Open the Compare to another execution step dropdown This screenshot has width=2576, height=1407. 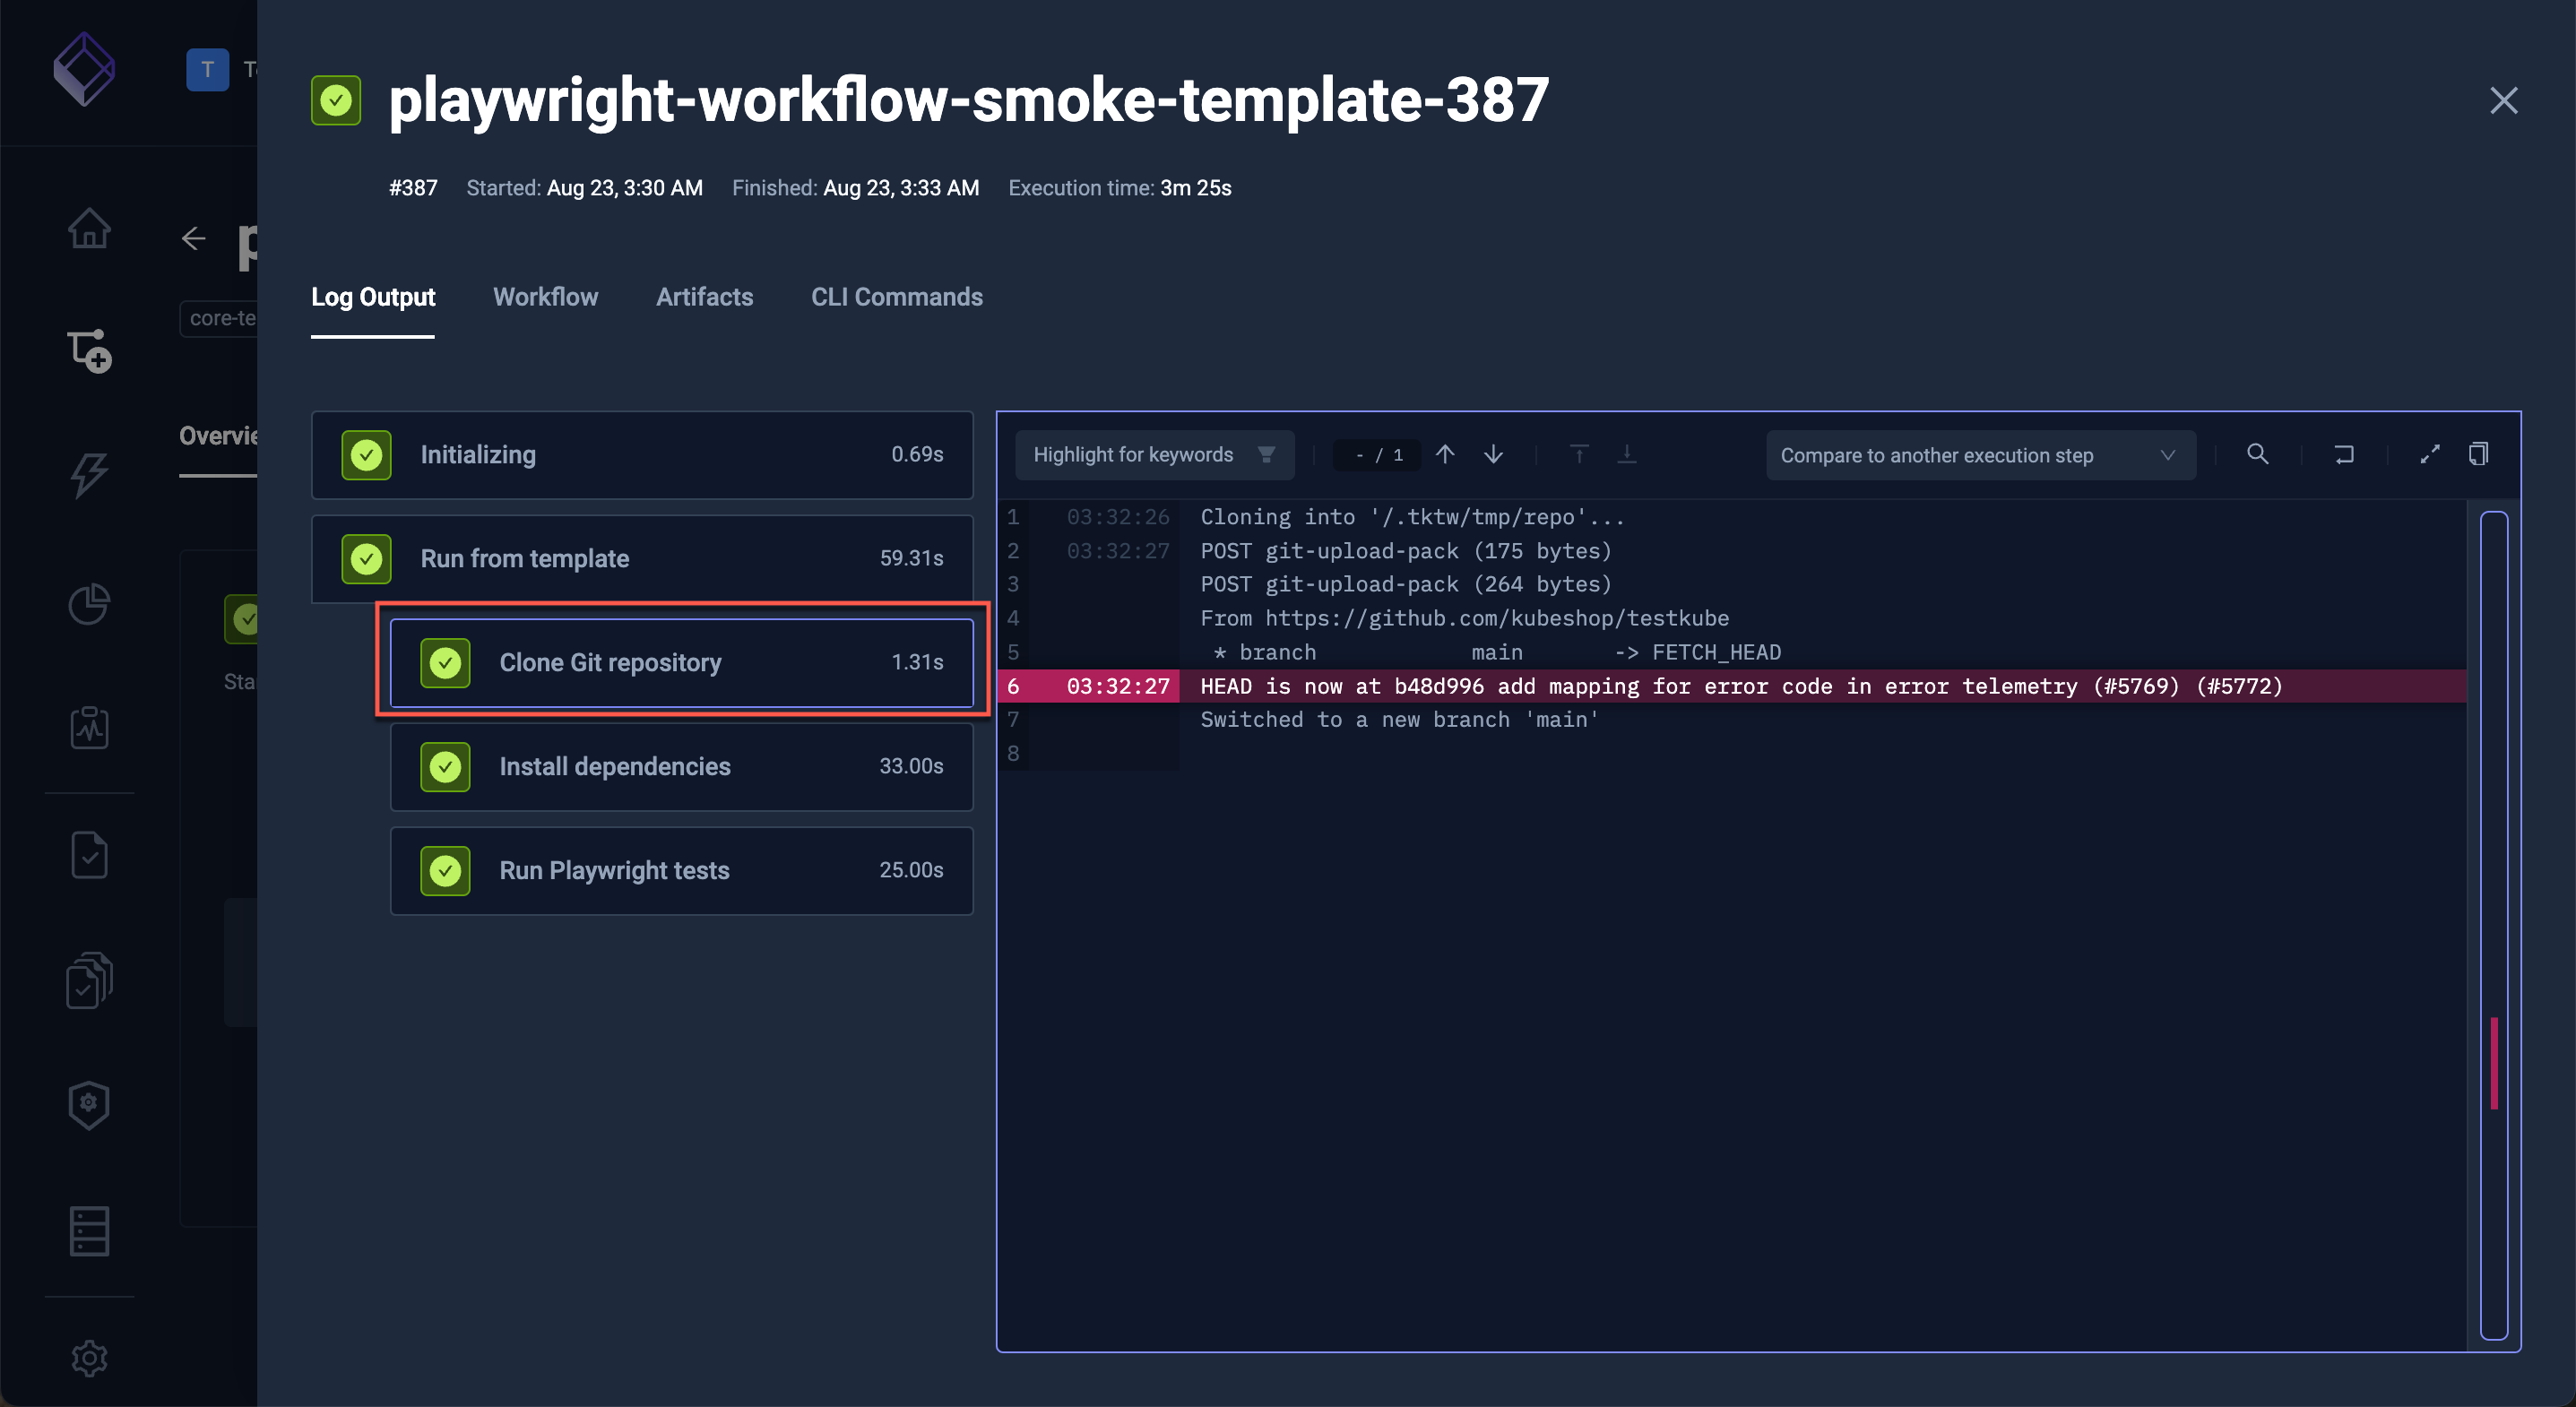[x=1980, y=454]
